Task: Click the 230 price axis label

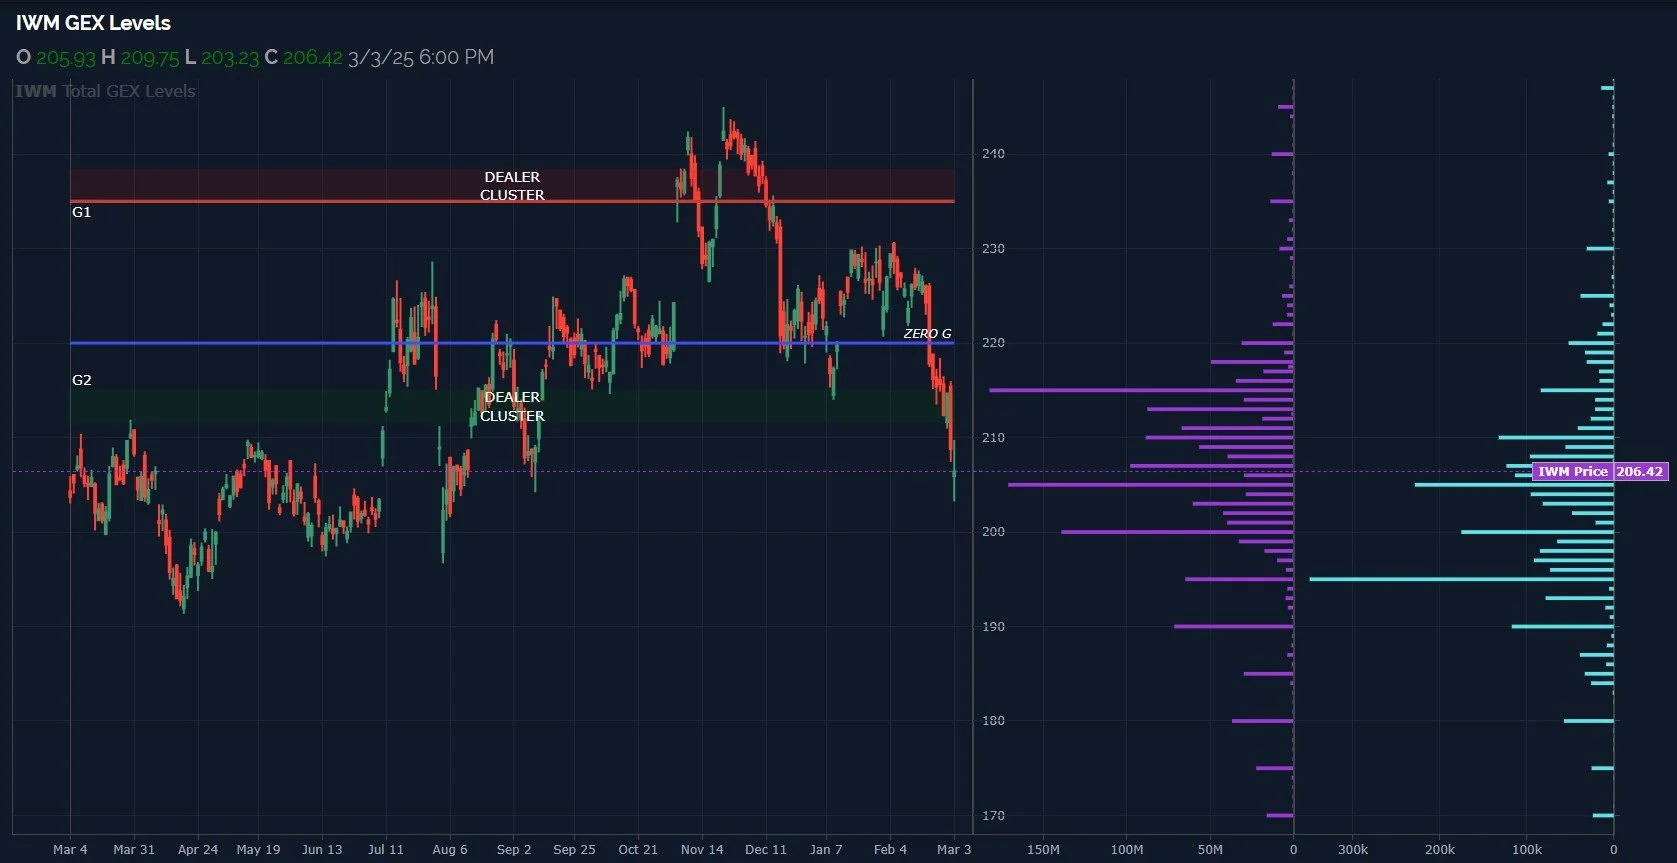Action: coord(993,249)
